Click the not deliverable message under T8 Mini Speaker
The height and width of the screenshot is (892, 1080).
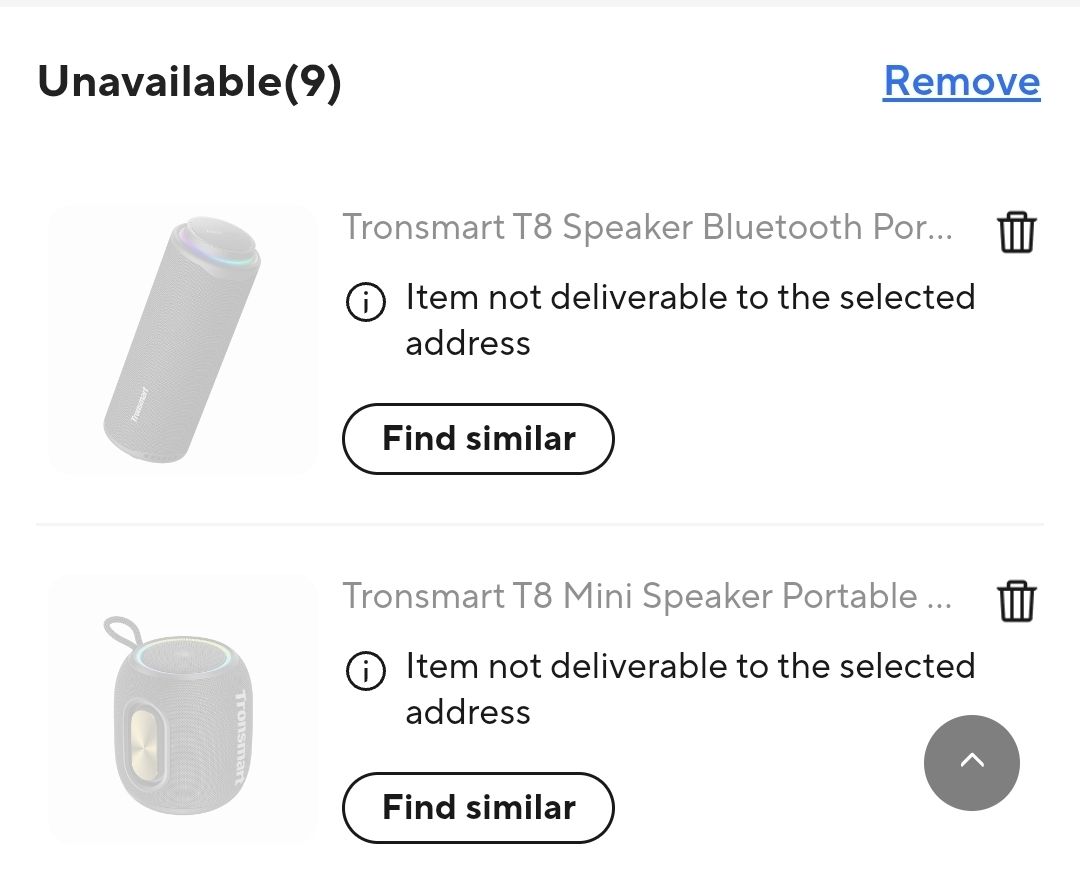click(689, 688)
